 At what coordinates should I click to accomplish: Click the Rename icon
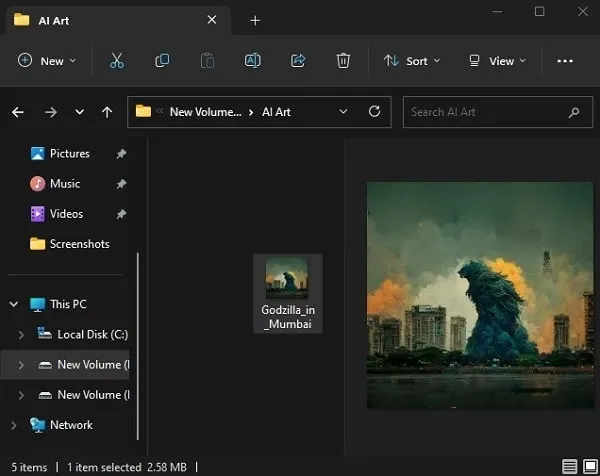coord(253,60)
